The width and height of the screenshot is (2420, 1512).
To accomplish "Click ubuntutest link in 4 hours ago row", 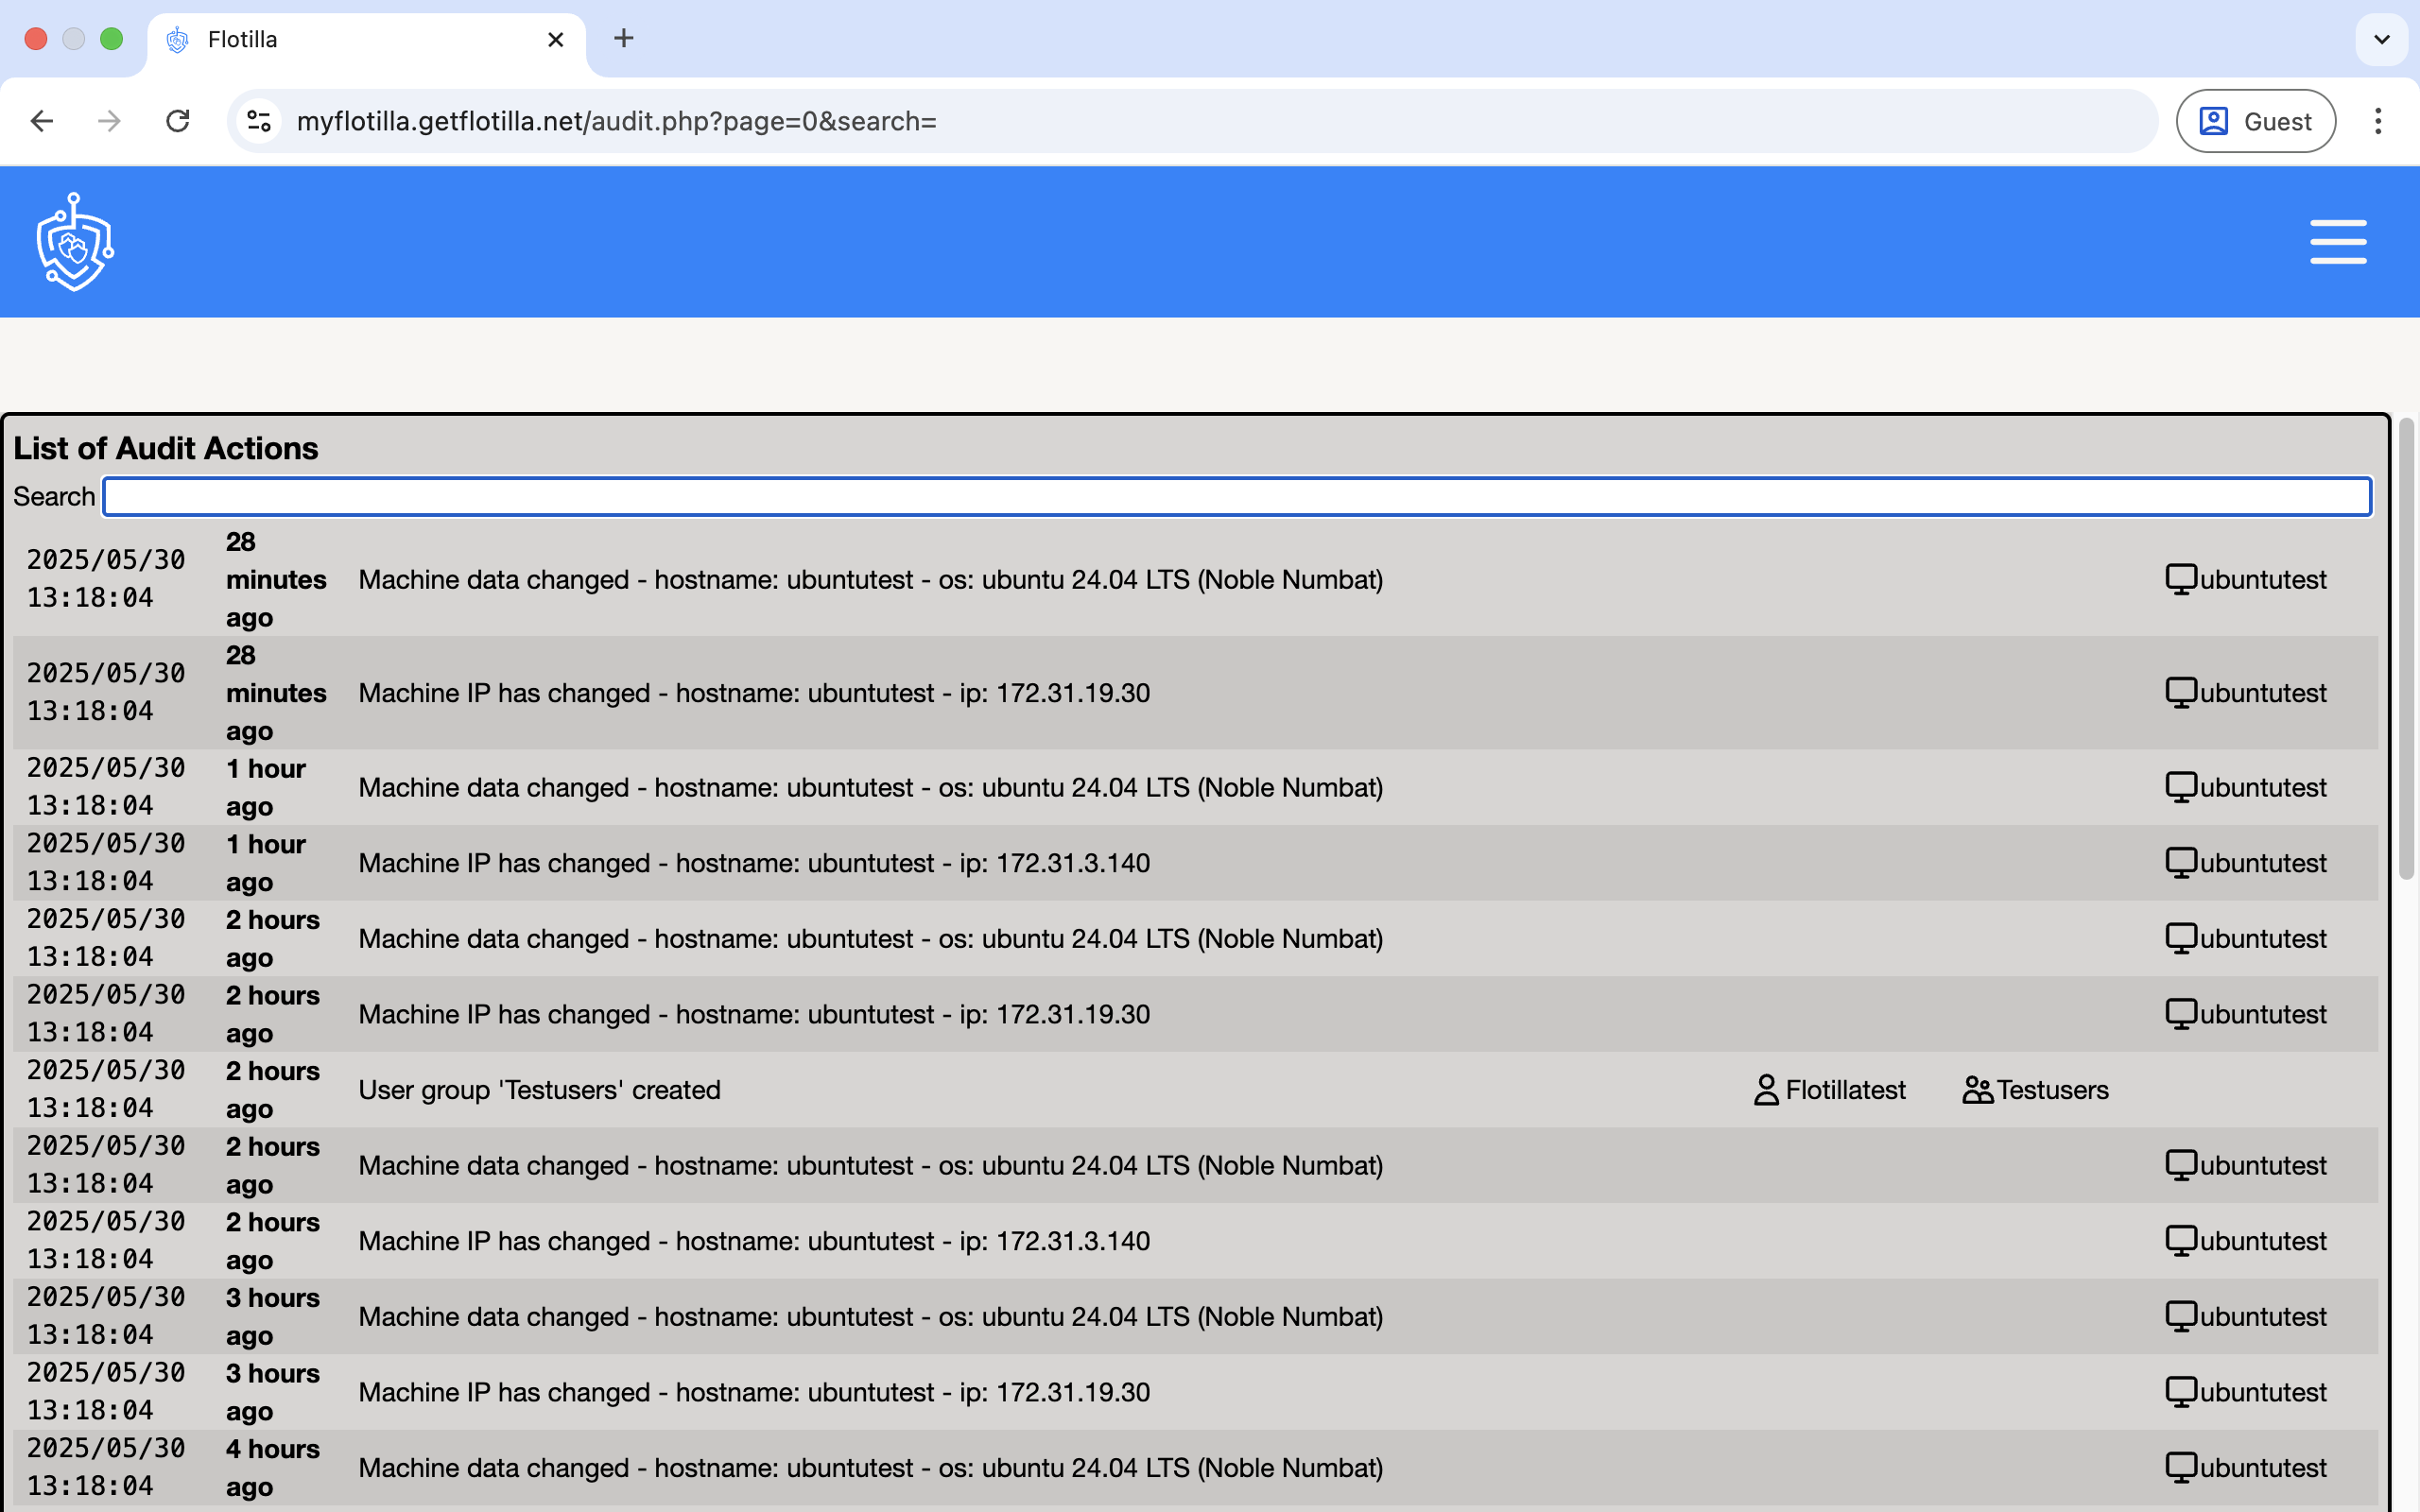I will pos(2262,1468).
